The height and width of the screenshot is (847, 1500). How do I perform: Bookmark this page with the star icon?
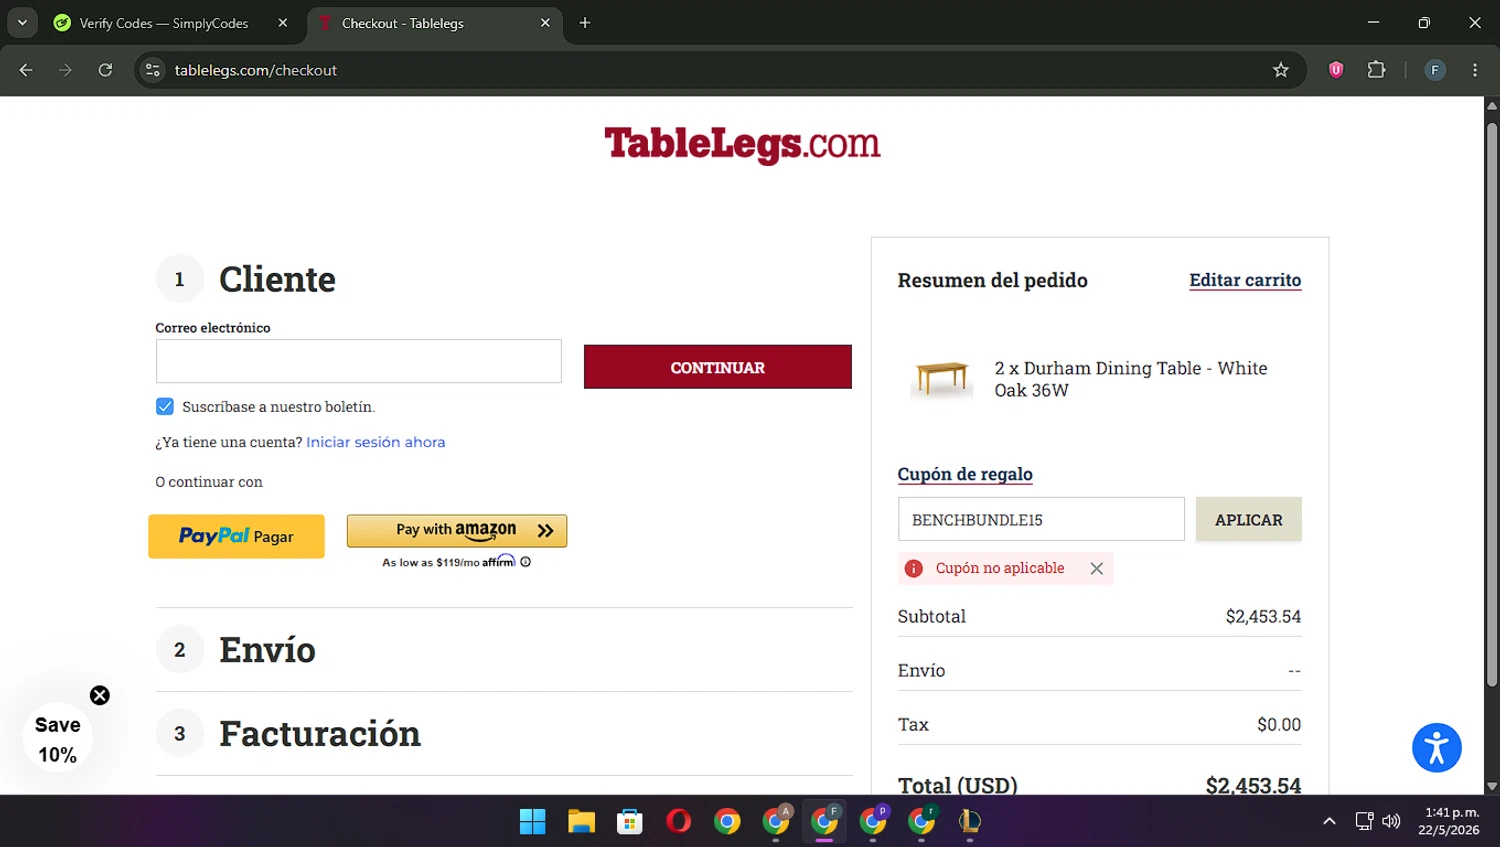point(1281,70)
